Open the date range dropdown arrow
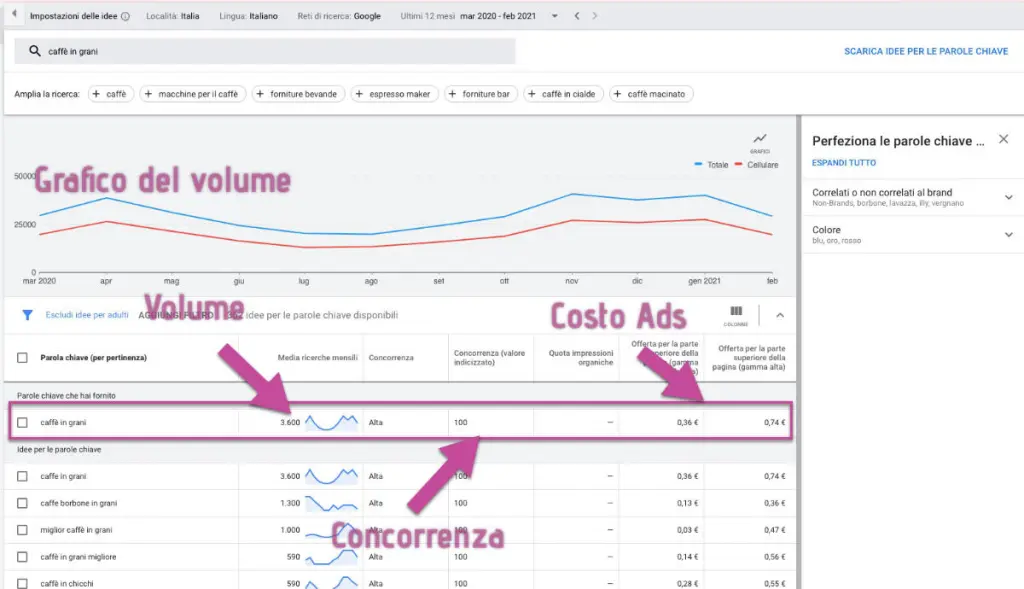 click(x=554, y=16)
